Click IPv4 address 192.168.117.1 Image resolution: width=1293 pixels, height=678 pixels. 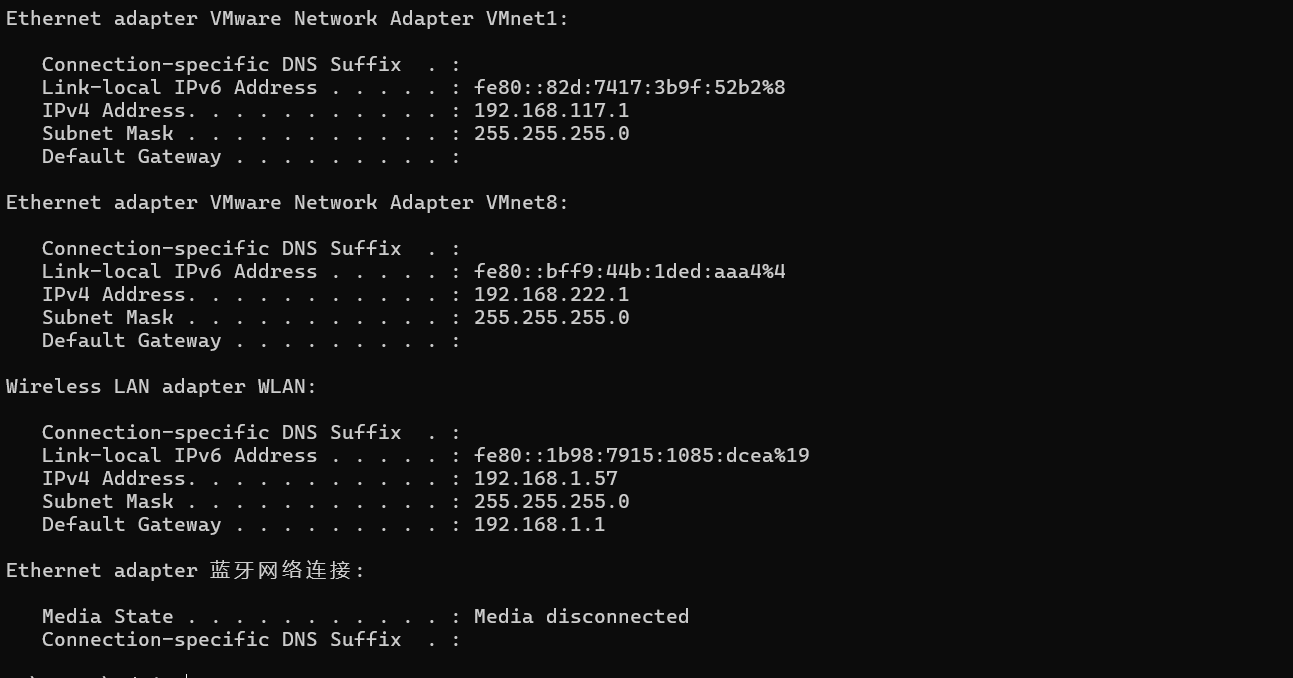click(551, 110)
